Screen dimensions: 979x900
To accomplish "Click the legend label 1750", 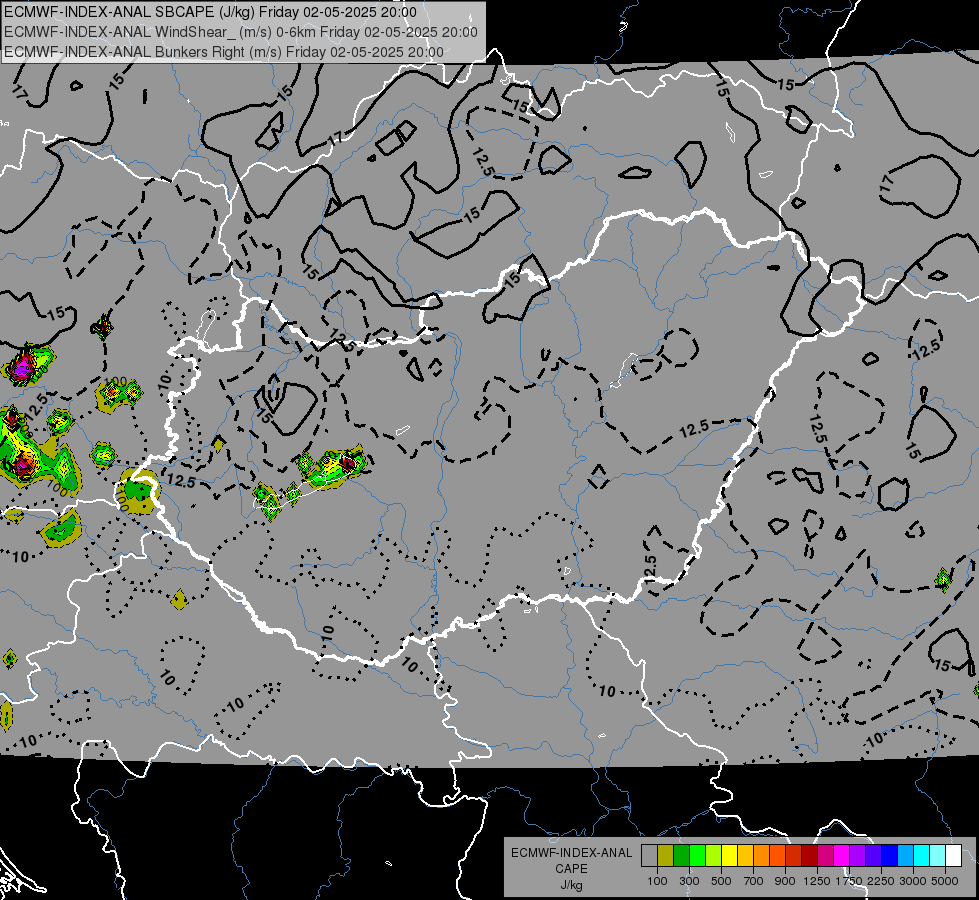I will pos(849,881).
